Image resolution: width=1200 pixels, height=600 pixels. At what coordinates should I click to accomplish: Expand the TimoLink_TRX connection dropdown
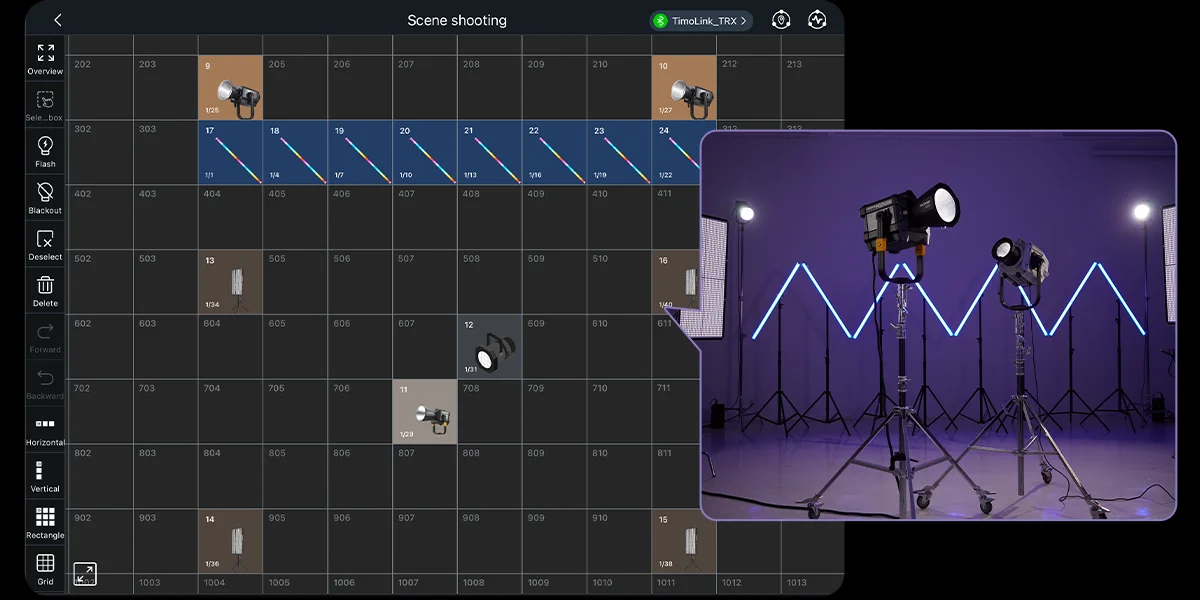pos(701,21)
